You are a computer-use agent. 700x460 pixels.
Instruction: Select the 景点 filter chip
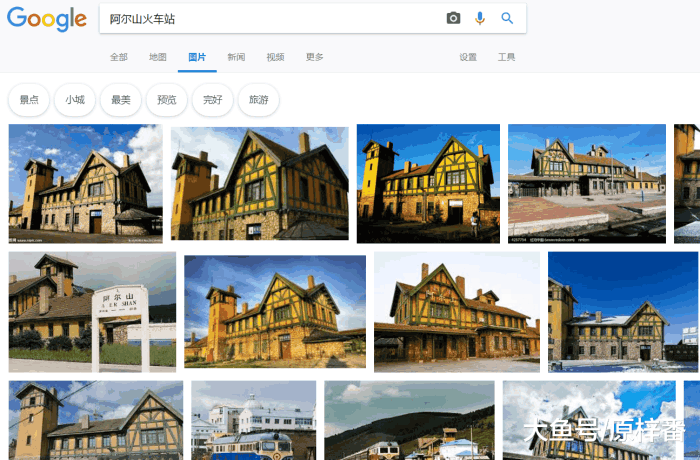(x=29, y=100)
